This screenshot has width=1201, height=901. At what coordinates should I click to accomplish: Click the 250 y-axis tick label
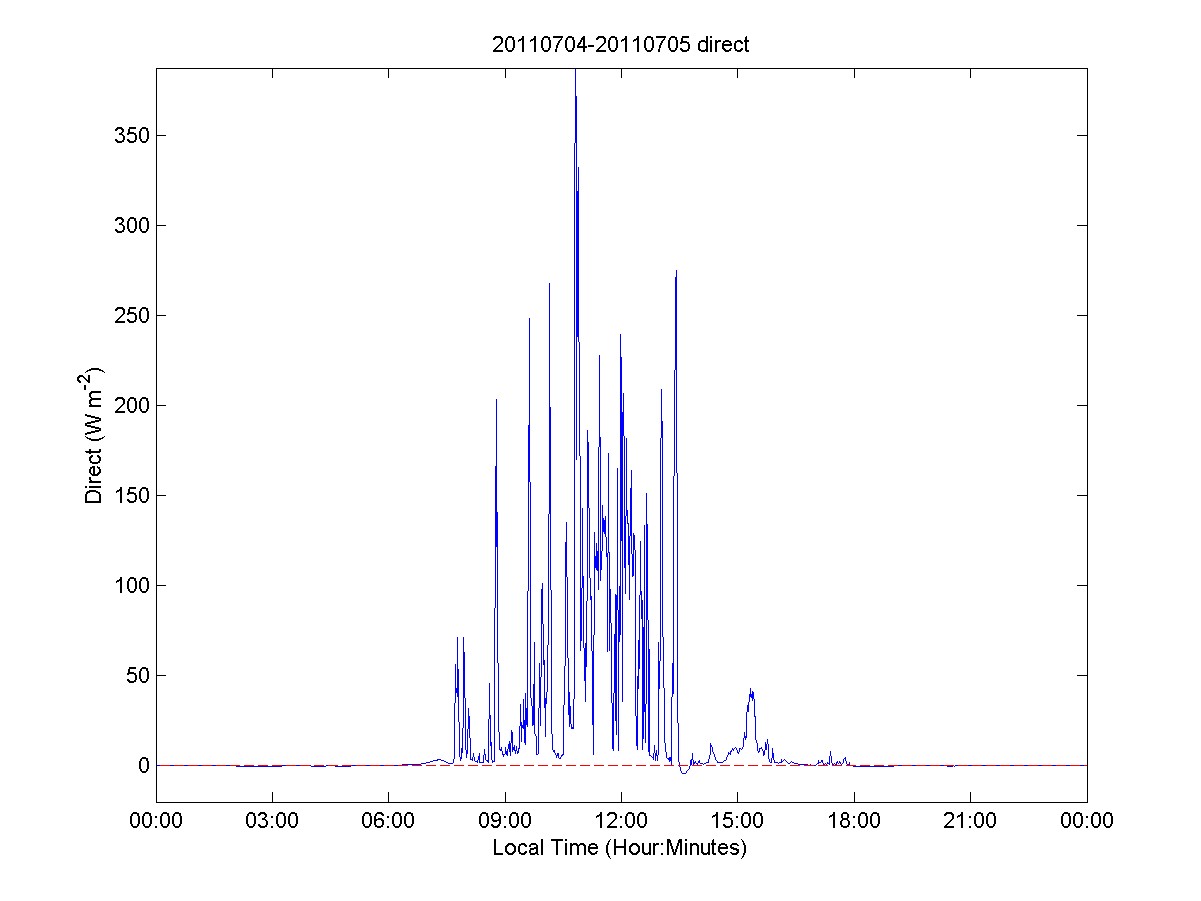[130, 315]
